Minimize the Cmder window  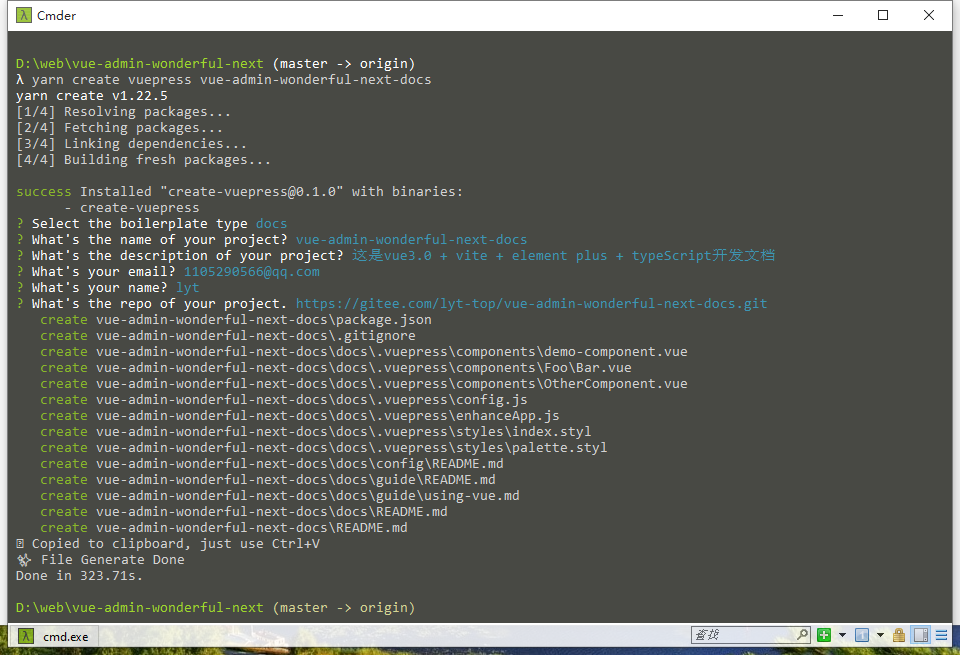coord(838,15)
